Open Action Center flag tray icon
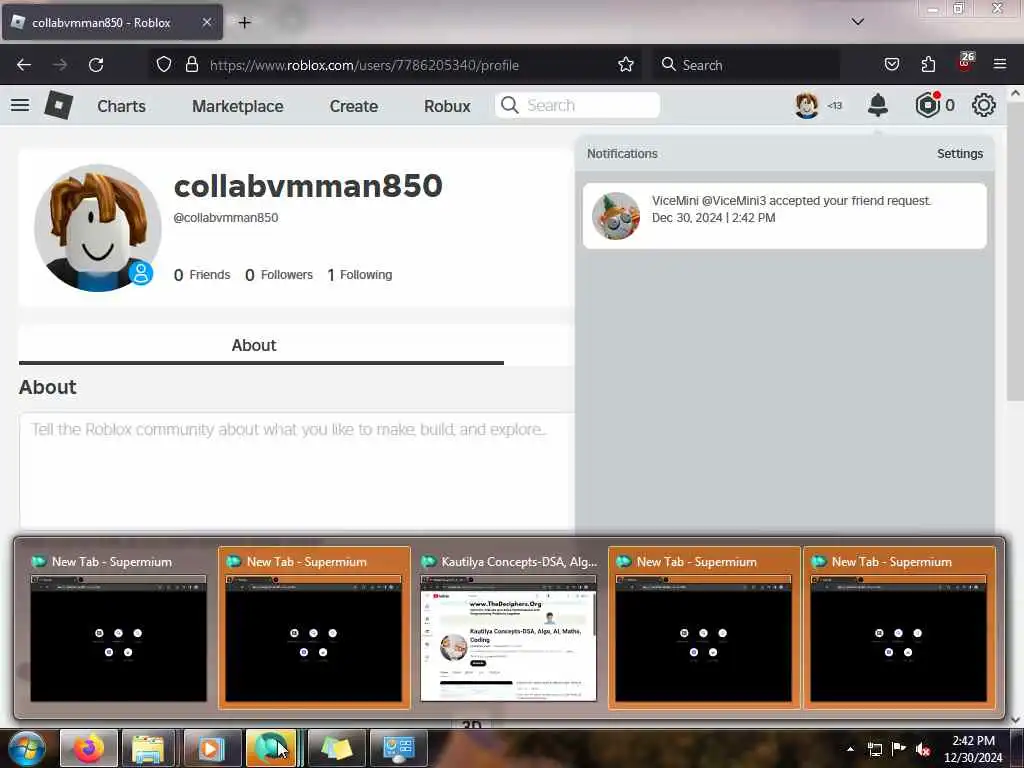1024x768 pixels. [899, 748]
